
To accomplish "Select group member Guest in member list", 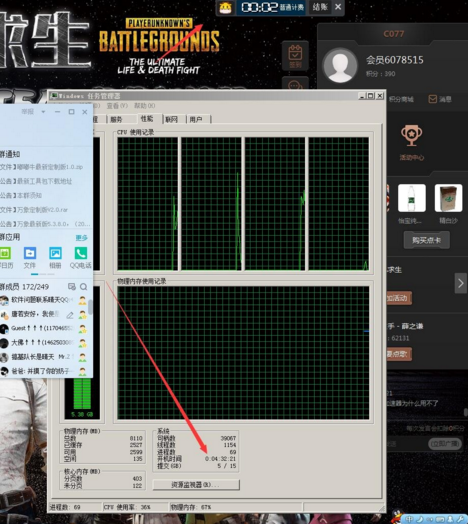I will (43, 329).
